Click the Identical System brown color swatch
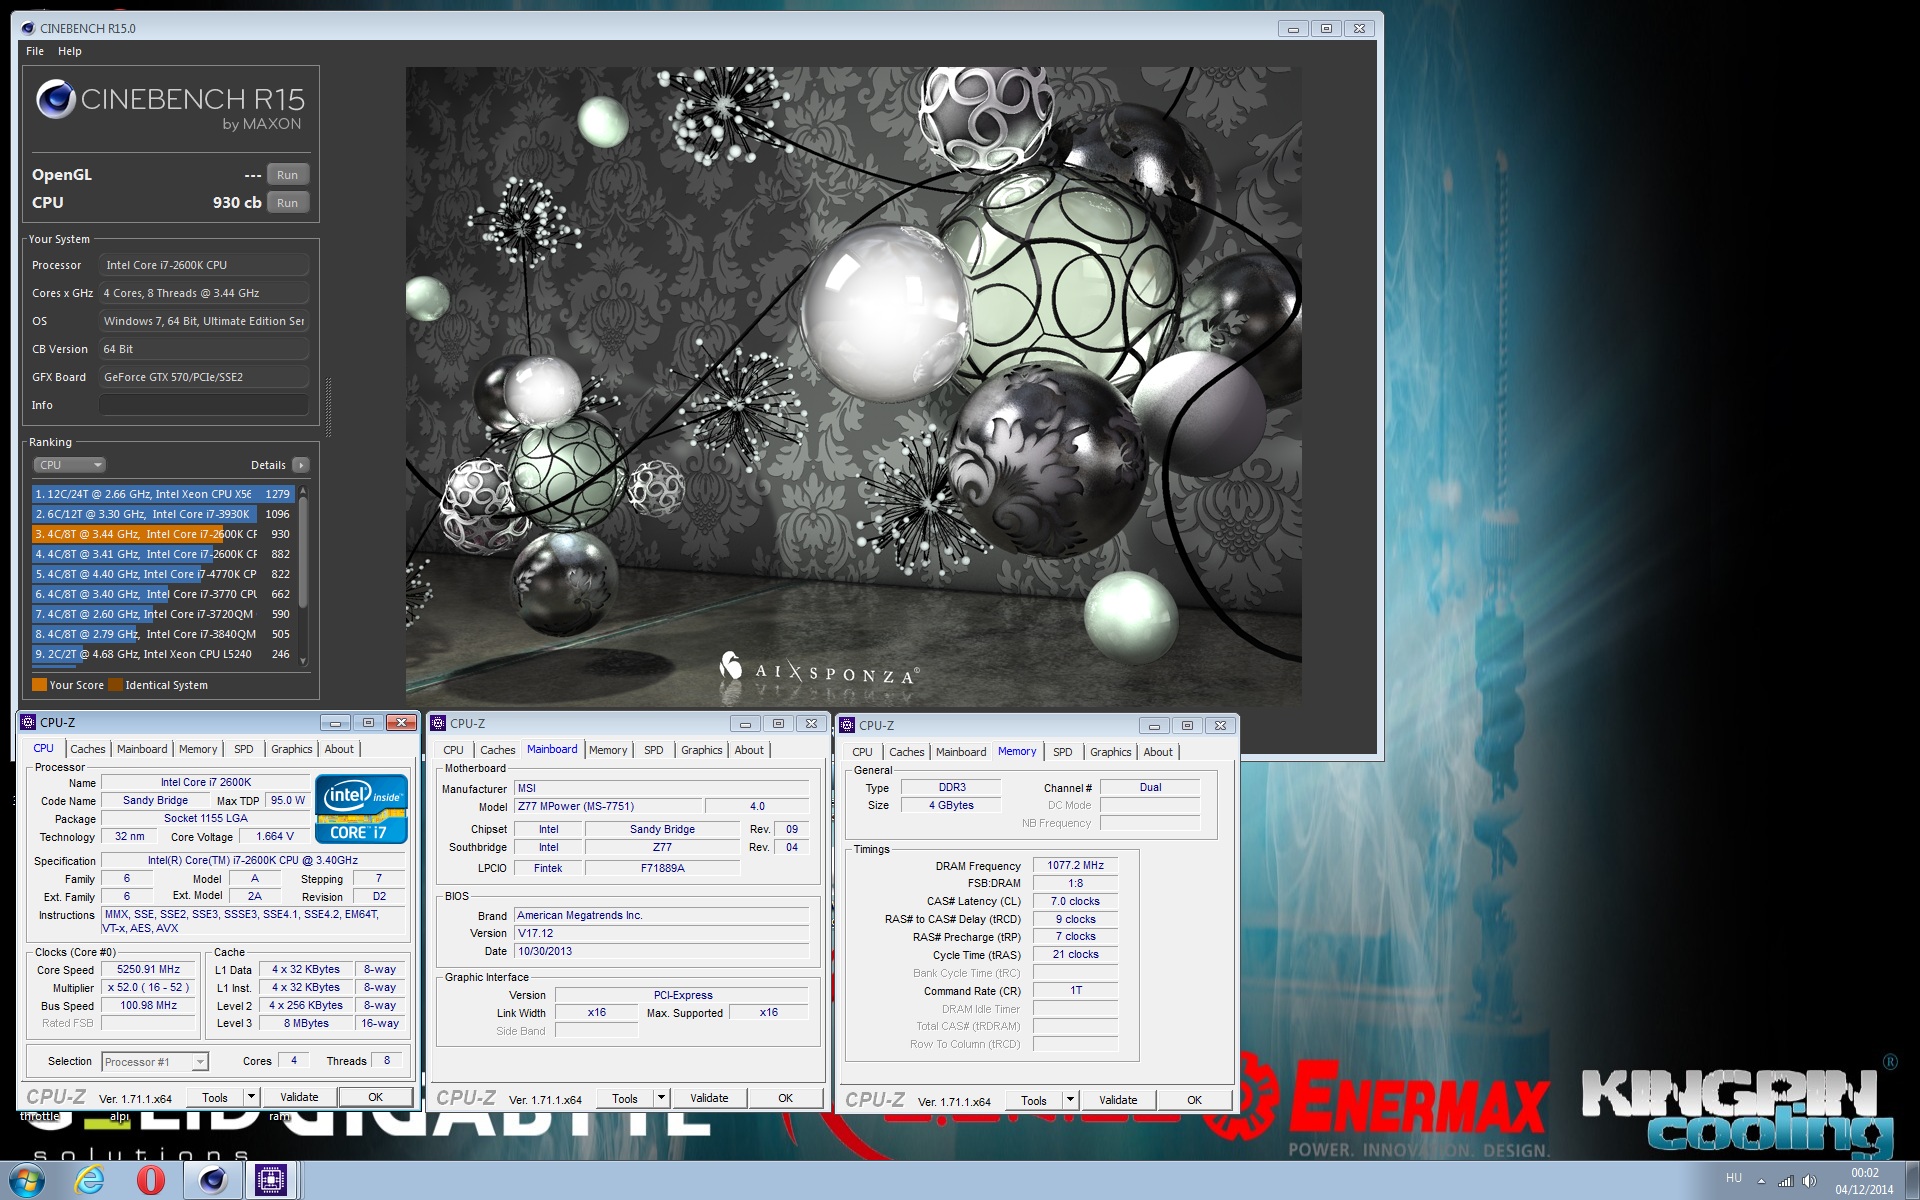 pos(115,685)
